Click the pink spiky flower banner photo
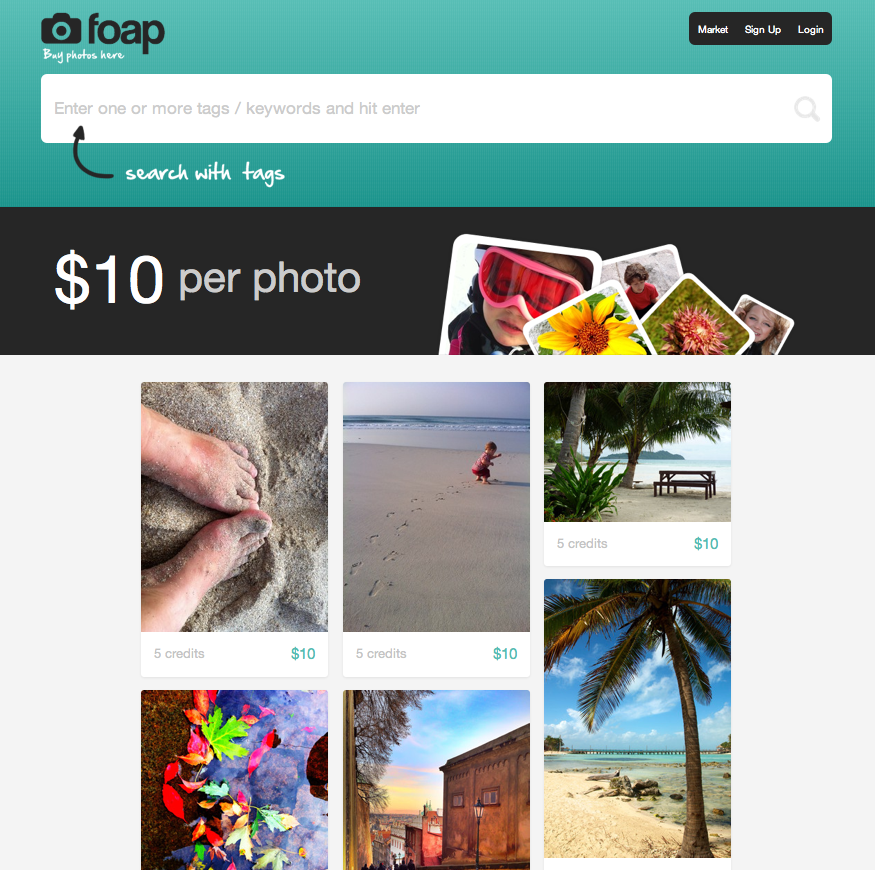Viewport: 875px width, 870px height. (x=696, y=319)
